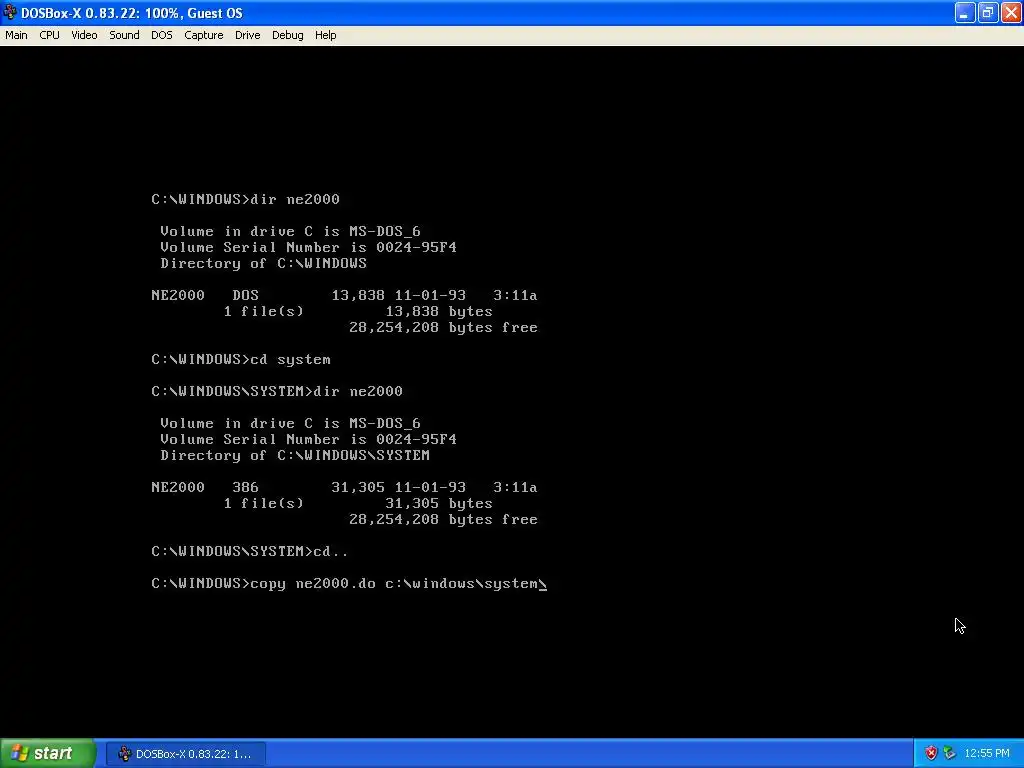Open the Capture menu

tap(204, 35)
